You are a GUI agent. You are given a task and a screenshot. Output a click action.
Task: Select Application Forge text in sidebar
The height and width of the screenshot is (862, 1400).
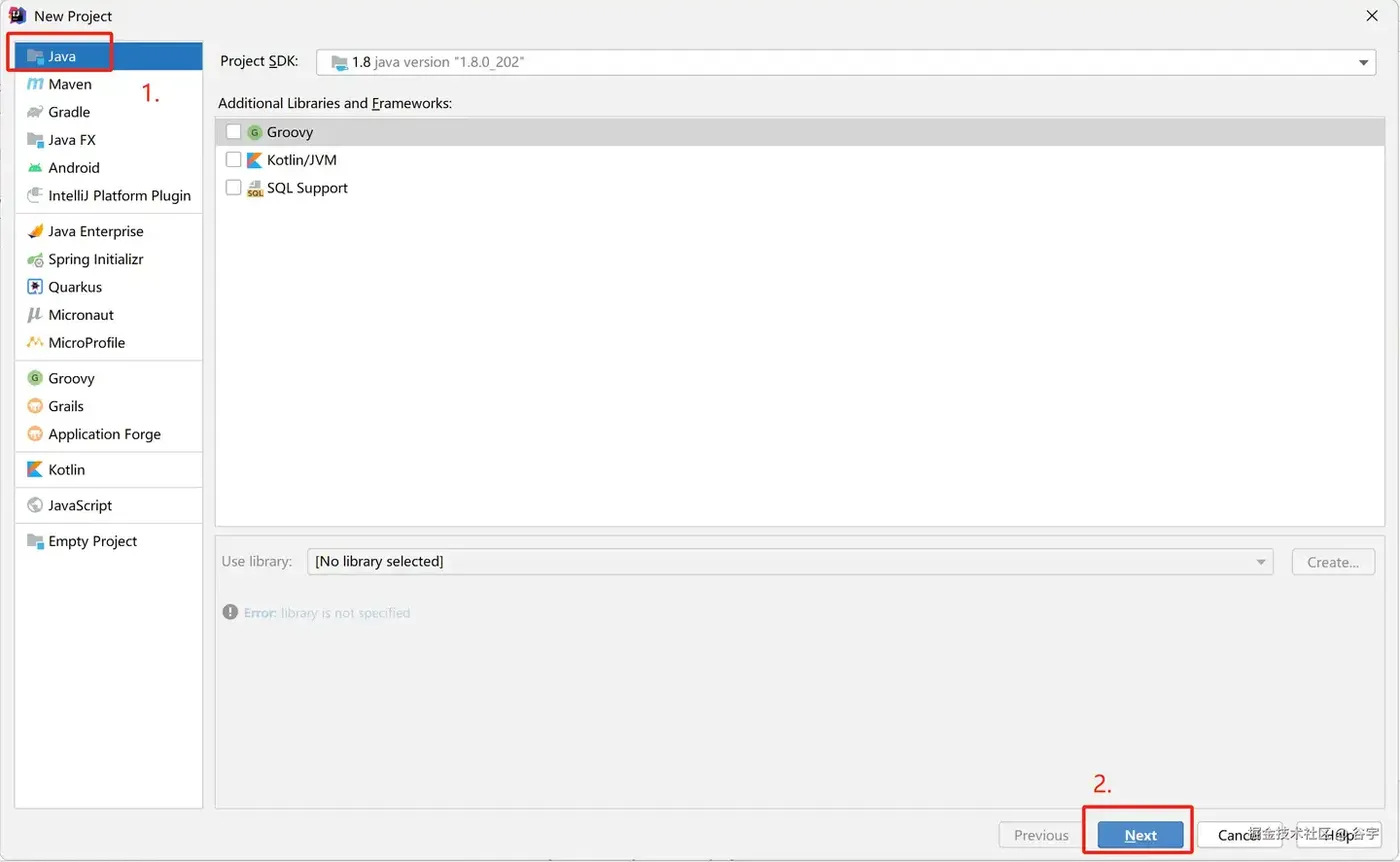pos(105,434)
